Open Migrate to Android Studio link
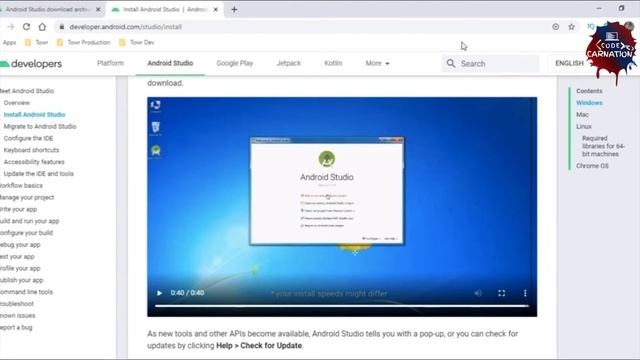The image size is (640, 360). pos(40,127)
